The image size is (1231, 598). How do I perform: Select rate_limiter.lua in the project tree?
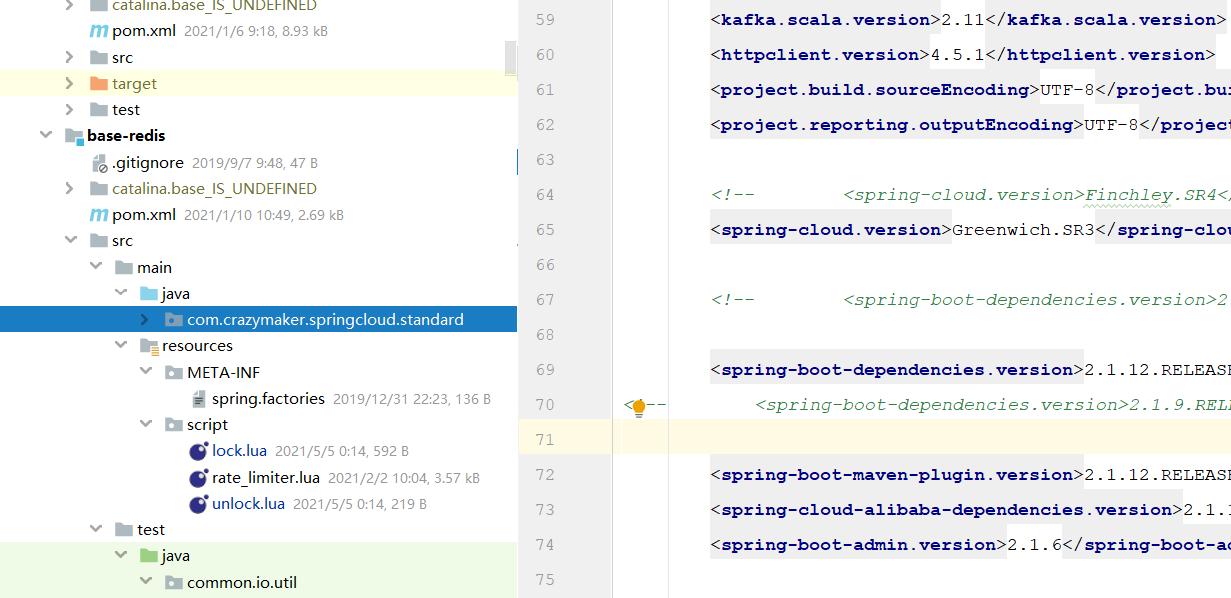coord(266,478)
